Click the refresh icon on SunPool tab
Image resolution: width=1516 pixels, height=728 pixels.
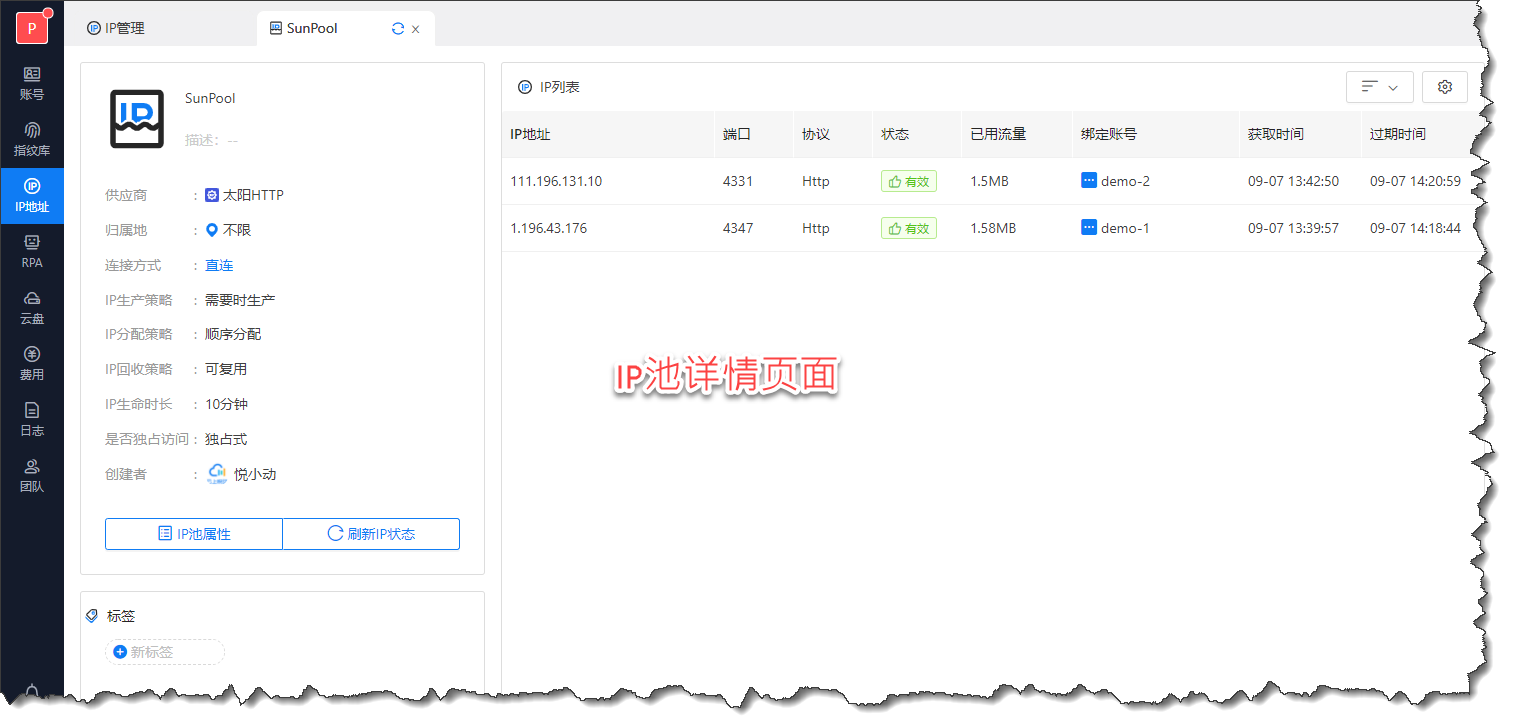(398, 29)
